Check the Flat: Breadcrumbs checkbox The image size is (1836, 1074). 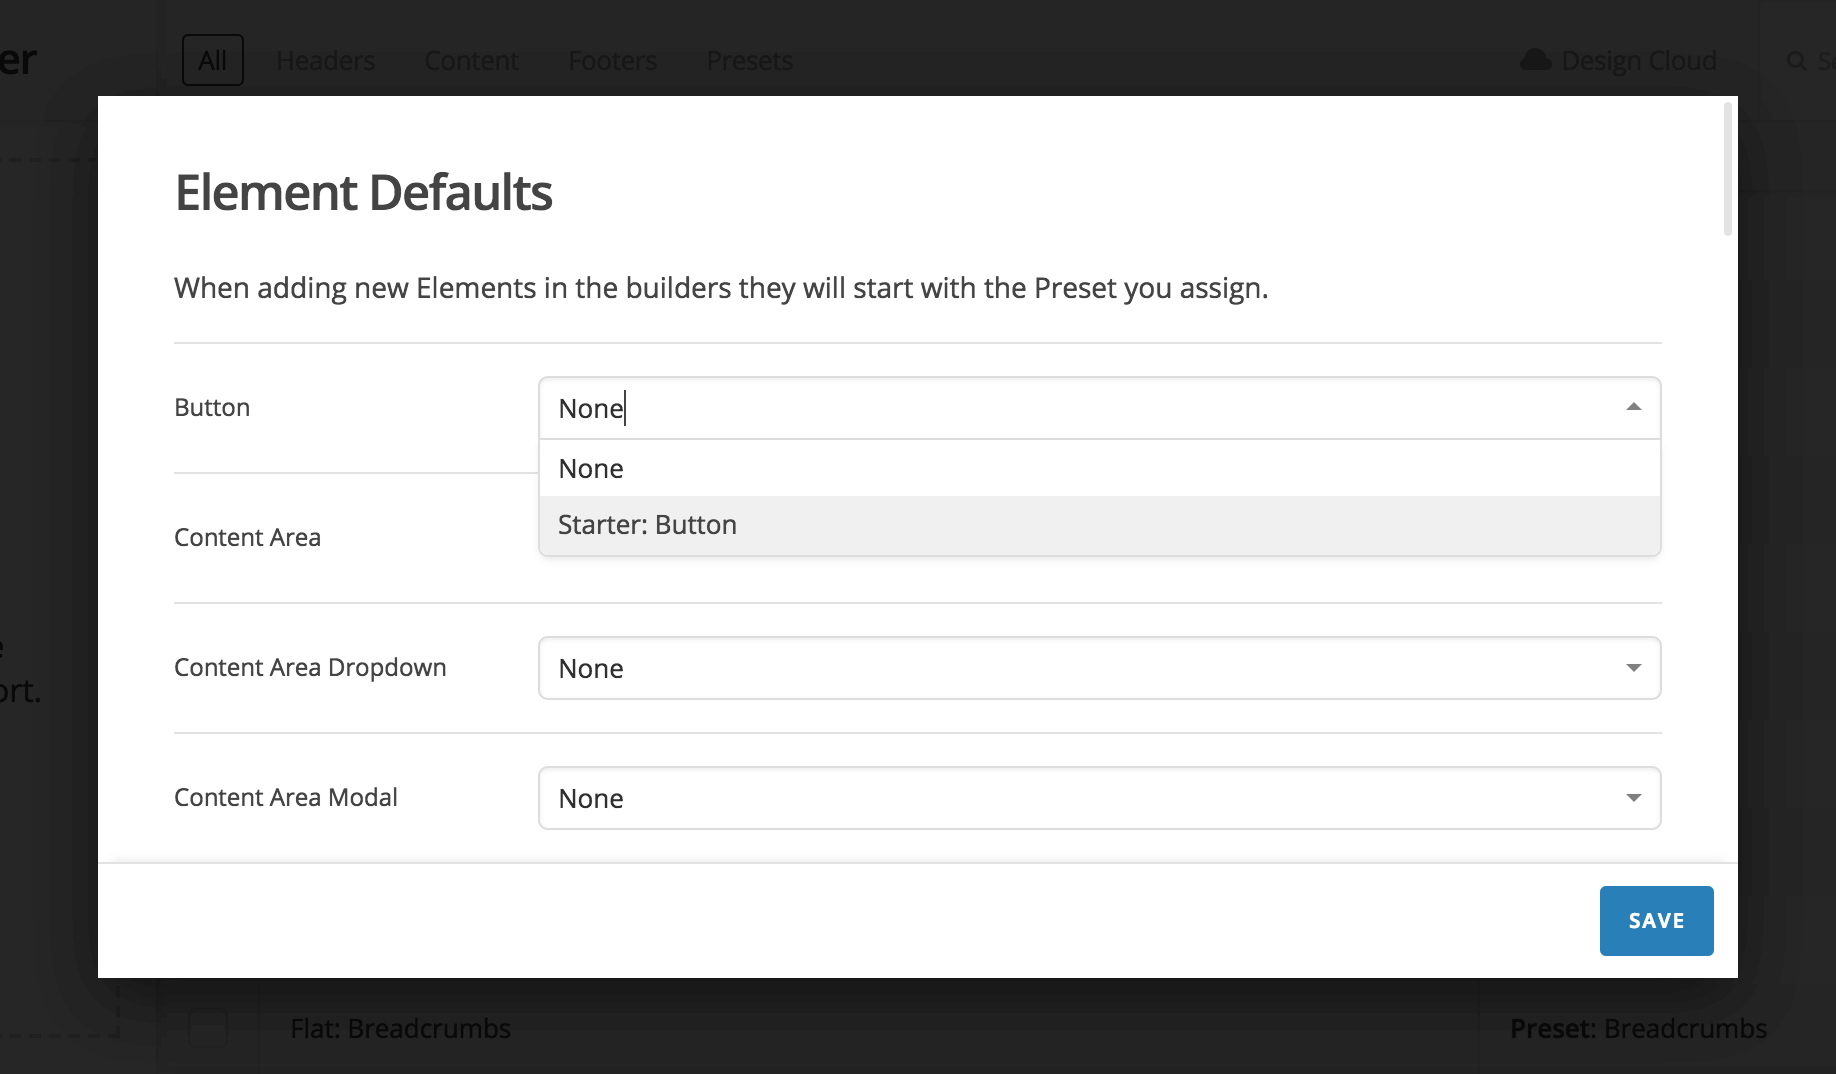(x=207, y=1028)
